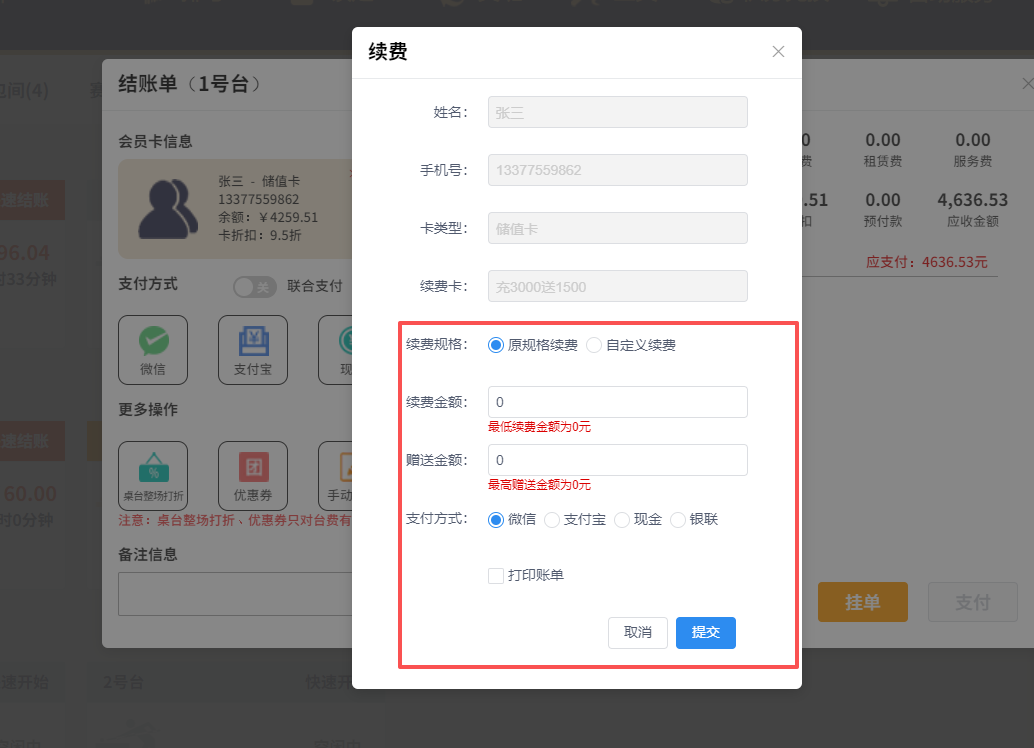Viewport: 1034px width, 748px height.
Task: Choose 现金 as renewal payment method
Action: 622,519
